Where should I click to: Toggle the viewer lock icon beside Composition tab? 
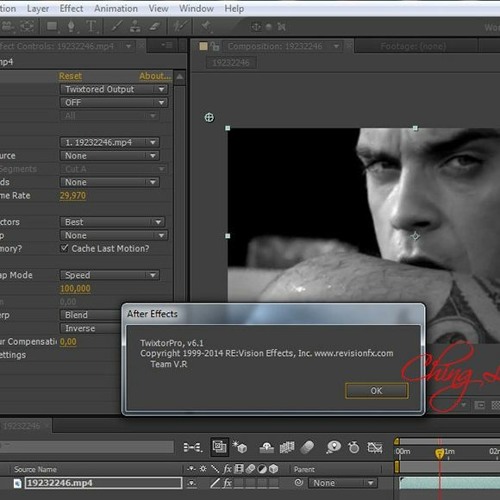(215, 46)
